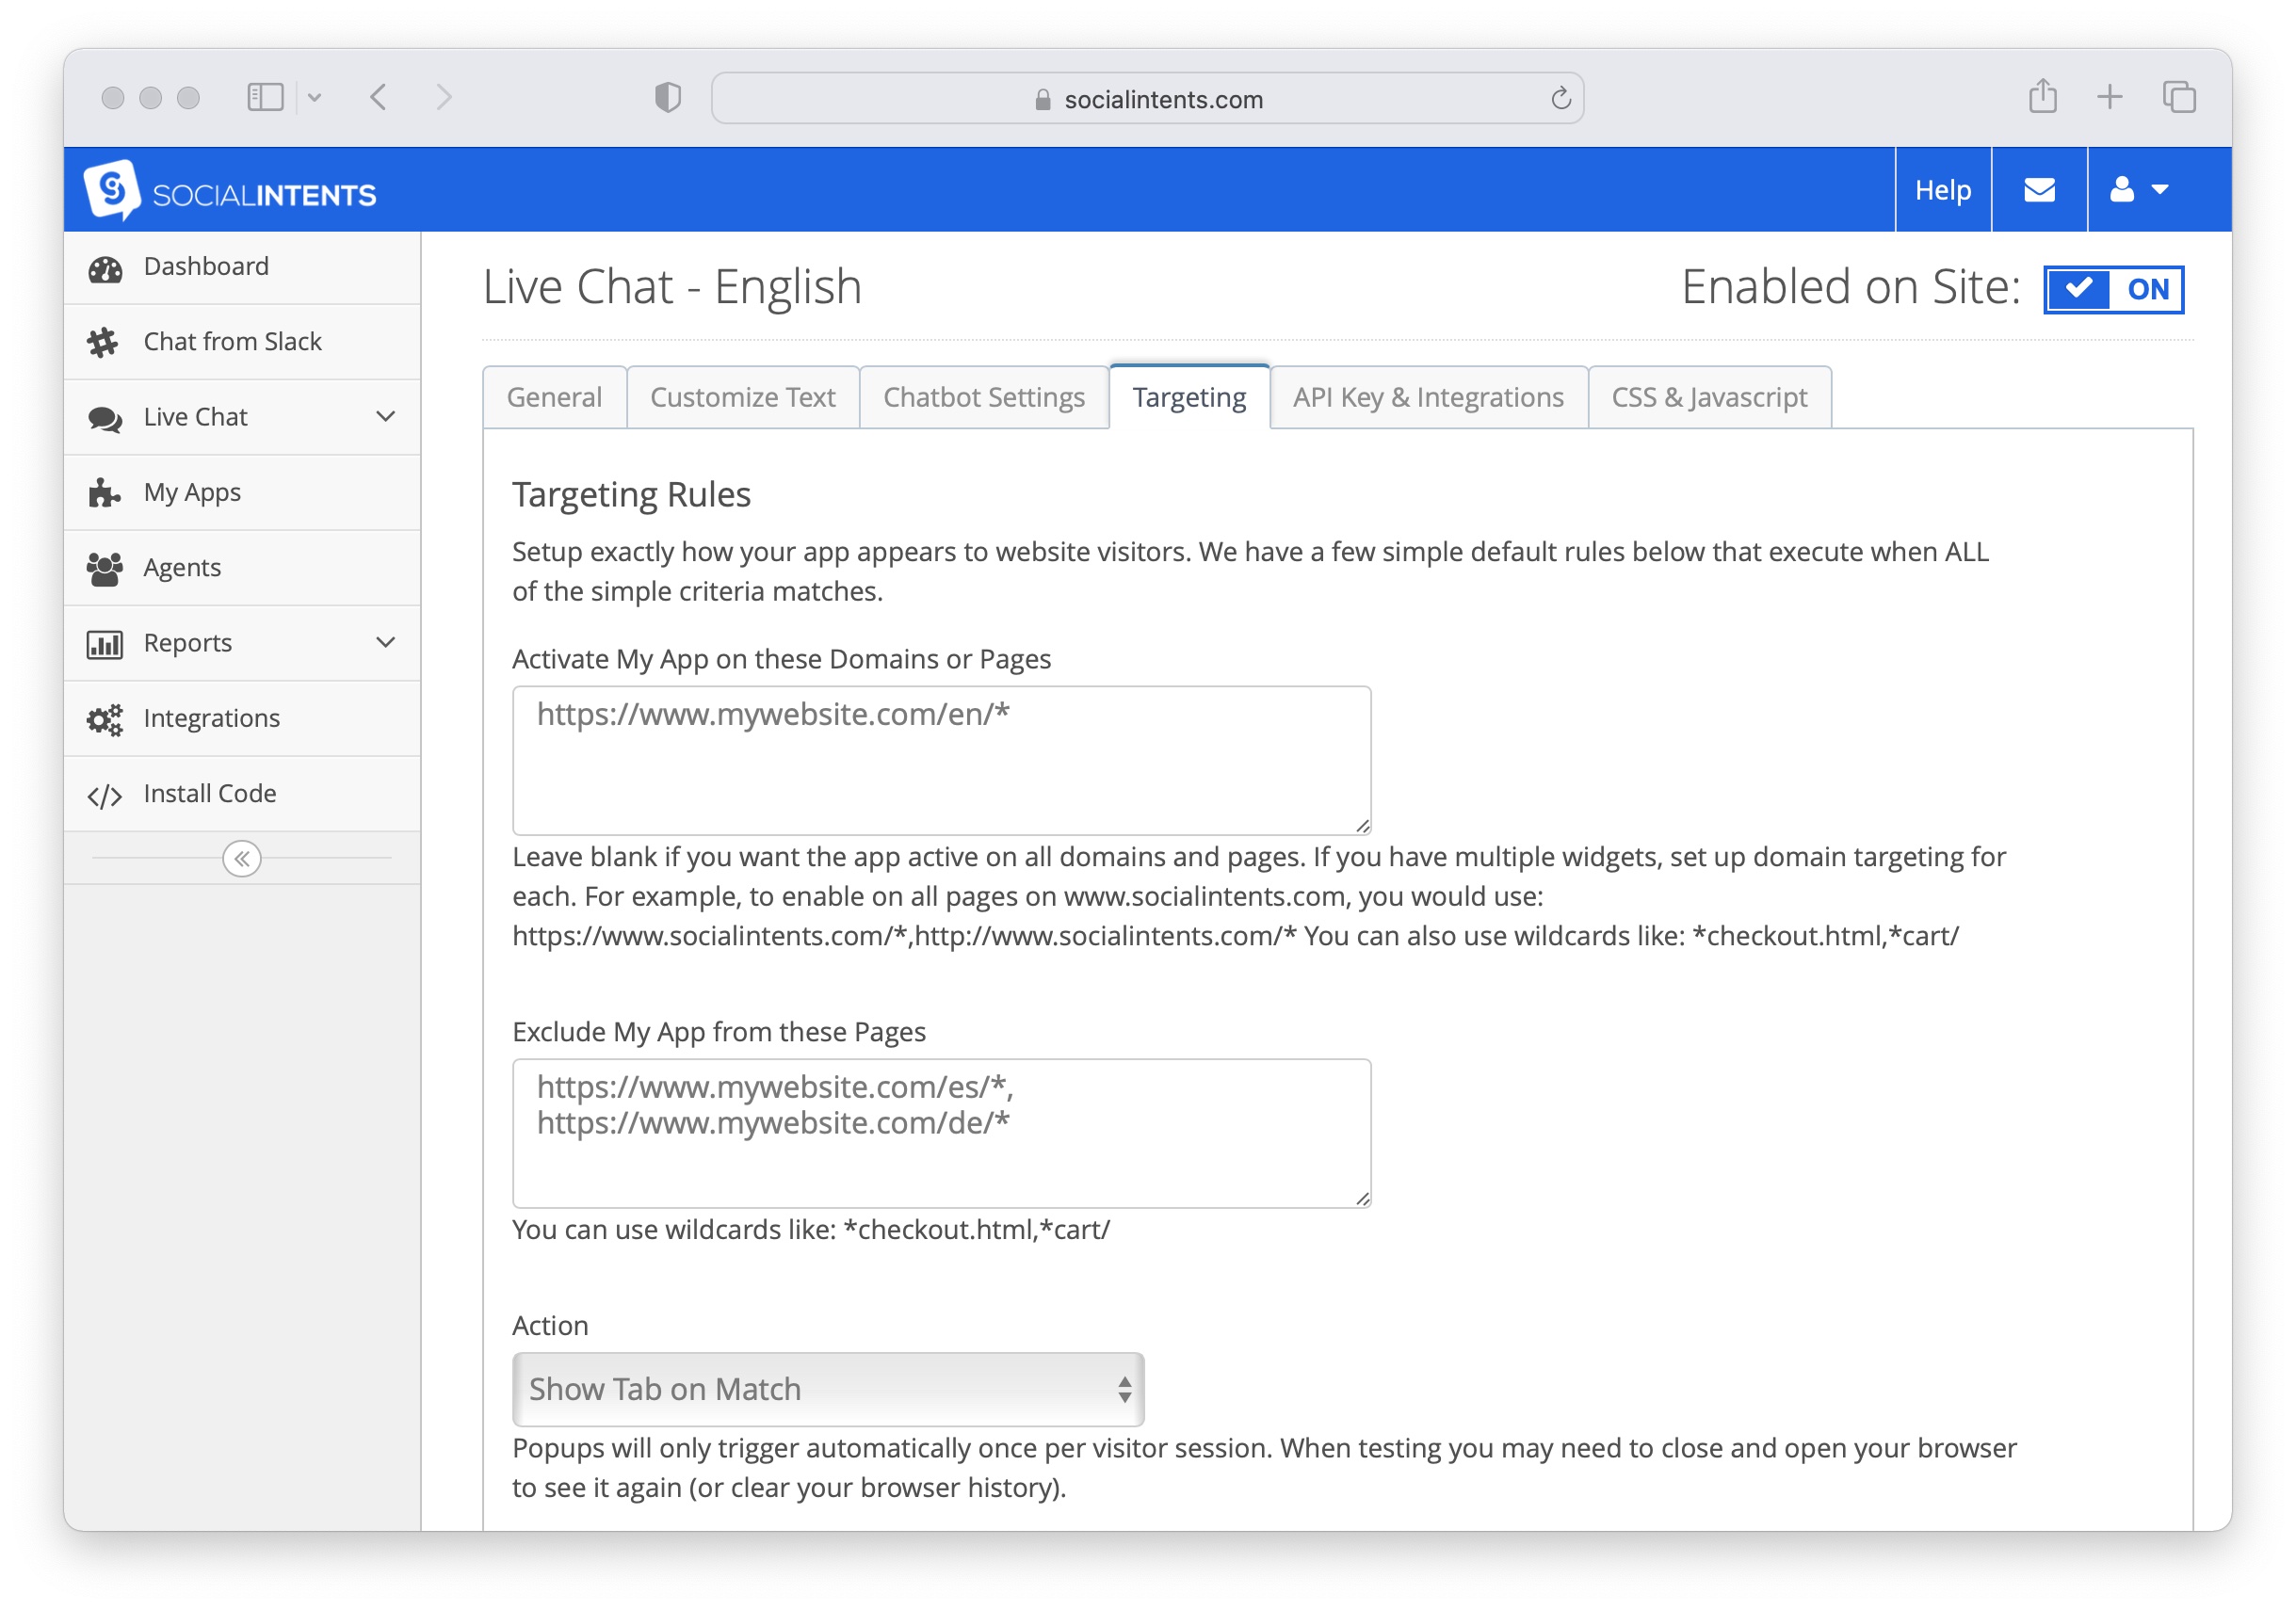Open Chat from Slack sidebar icon
This screenshot has height=1610, width=2296.
[x=103, y=342]
